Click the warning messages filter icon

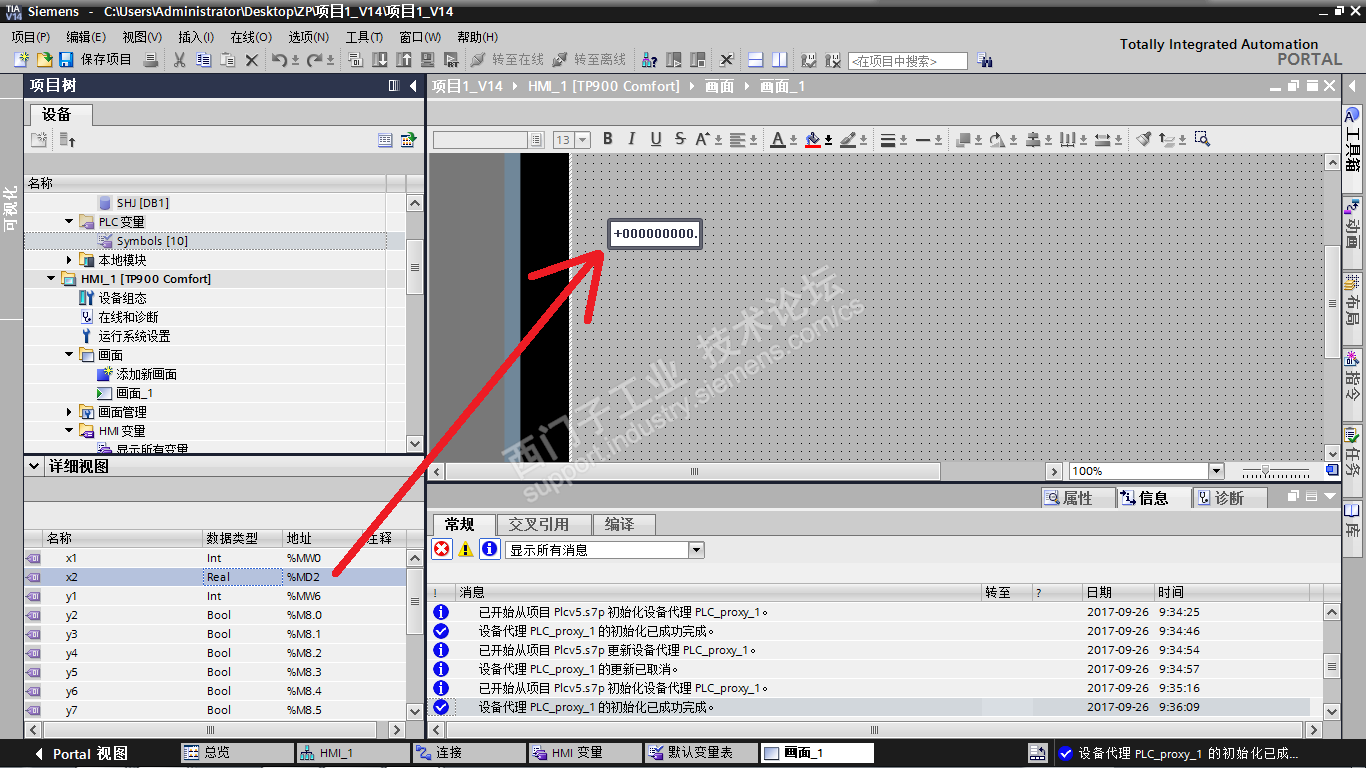(x=466, y=549)
